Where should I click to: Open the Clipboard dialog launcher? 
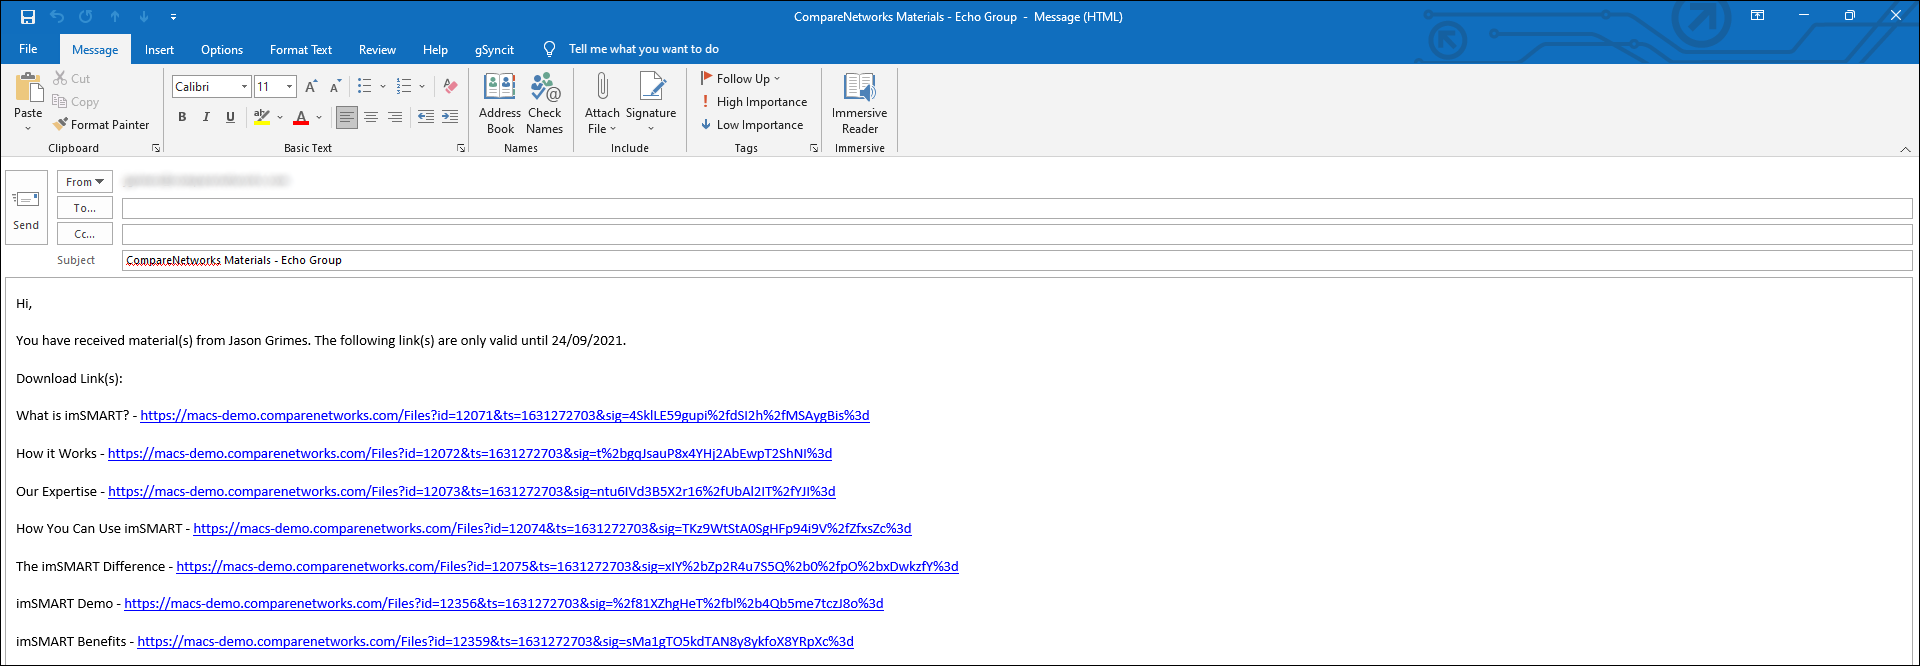tap(156, 148)
